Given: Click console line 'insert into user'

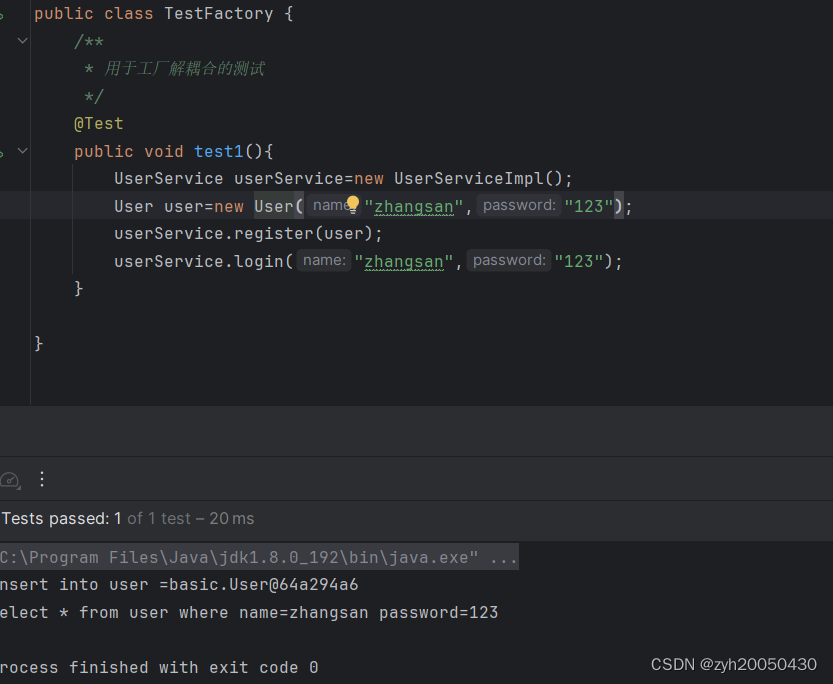Looking at the screenshot, I should [x=179, y=585].
